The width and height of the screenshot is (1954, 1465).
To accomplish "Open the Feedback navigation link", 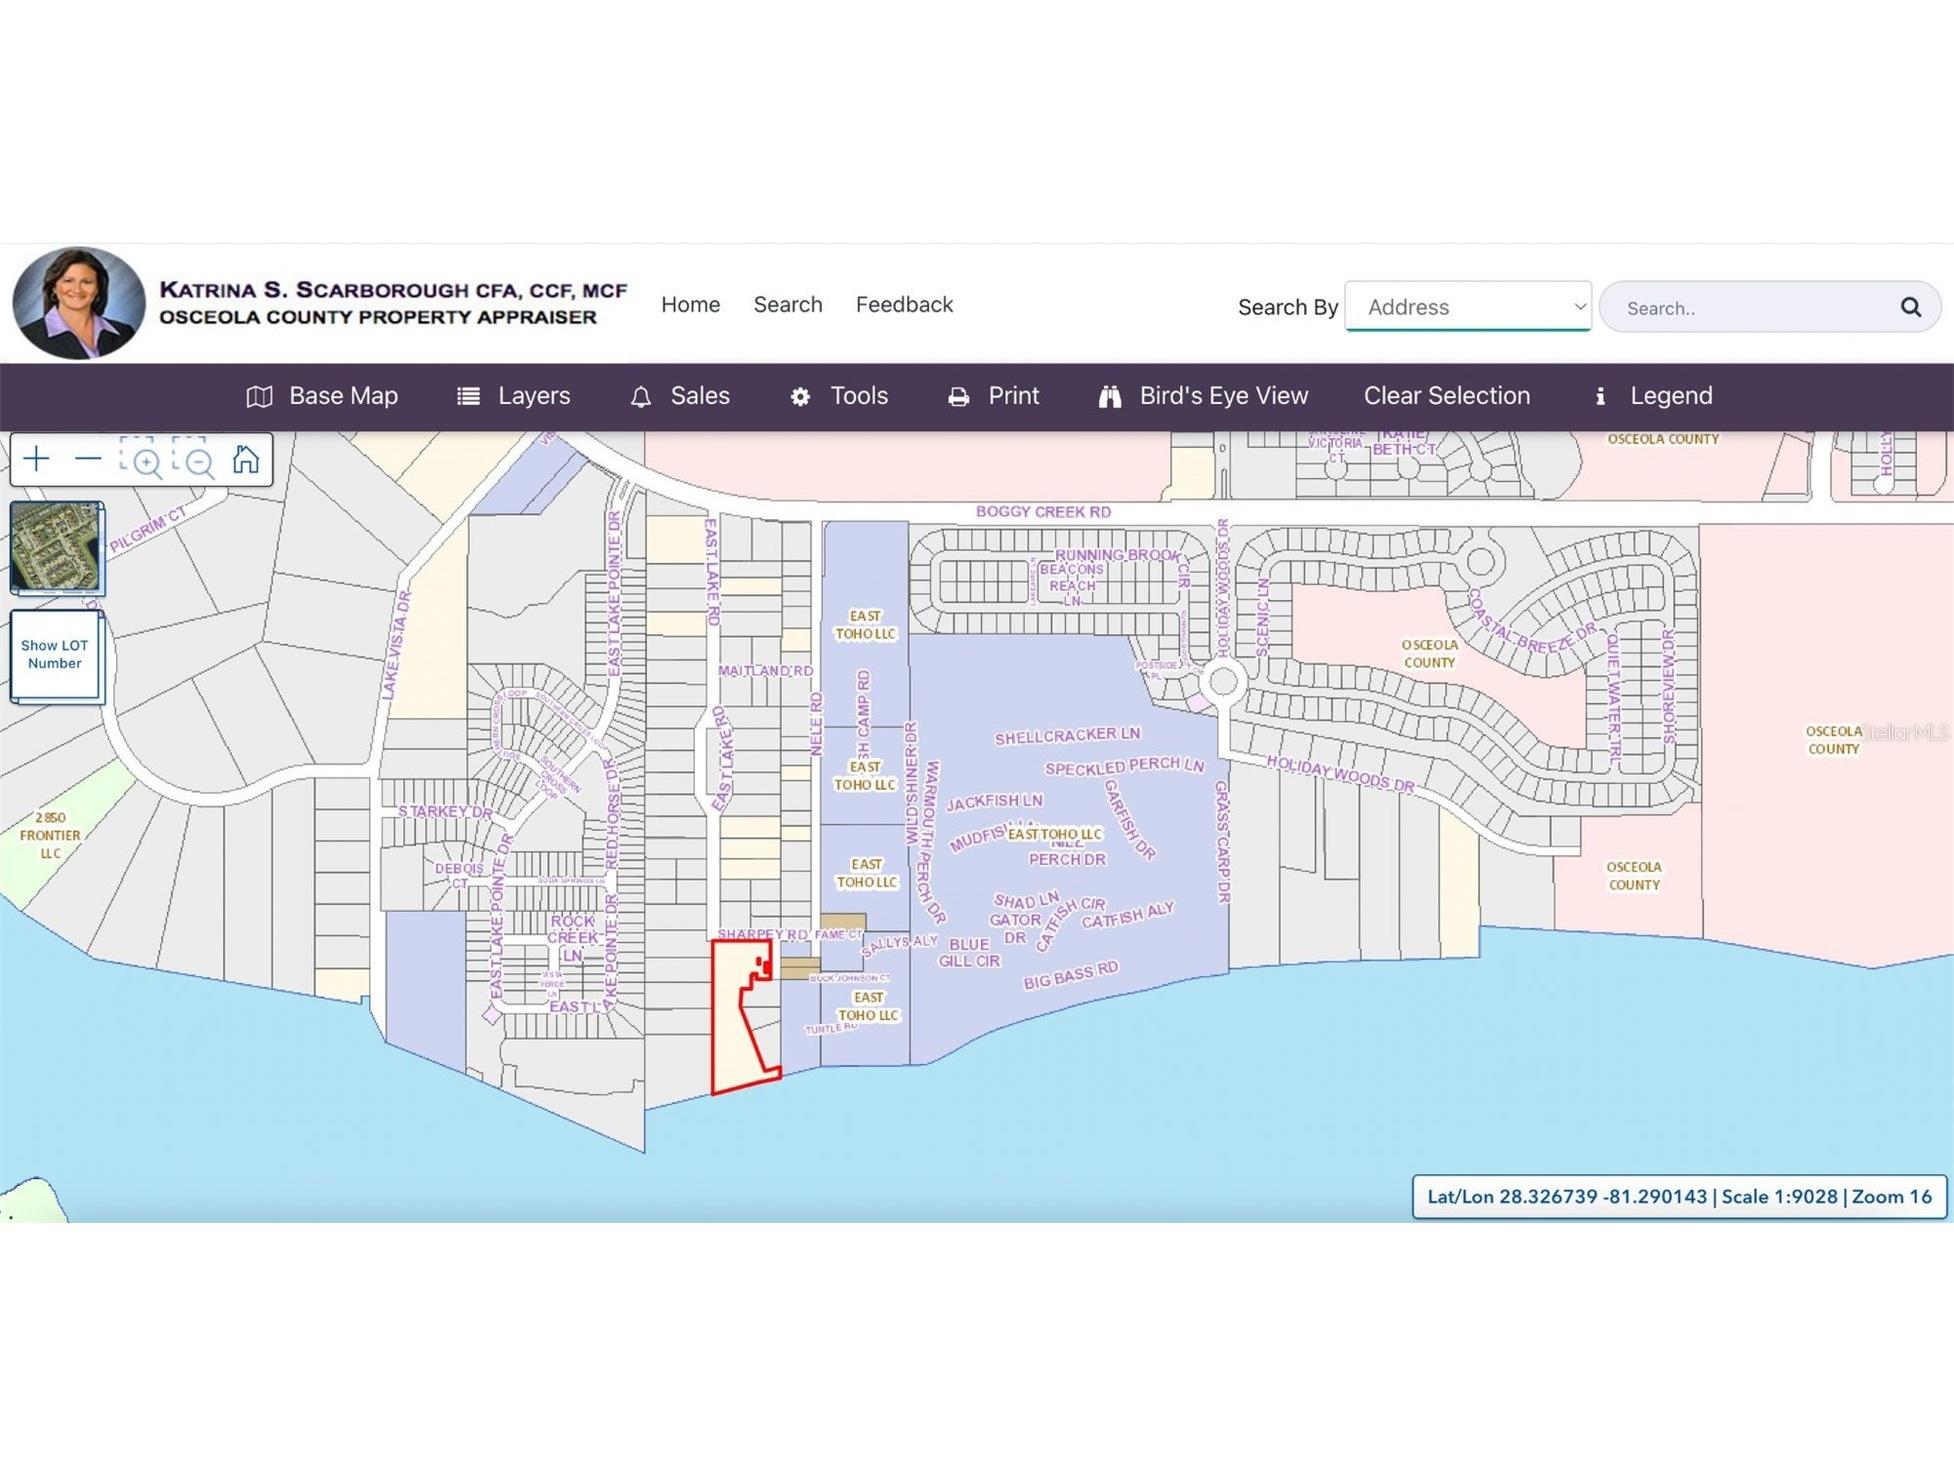I will pos(904,305).
